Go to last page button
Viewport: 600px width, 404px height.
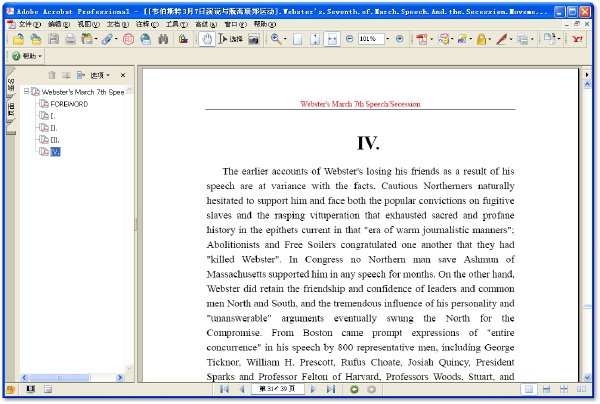(x=331, y=389)
